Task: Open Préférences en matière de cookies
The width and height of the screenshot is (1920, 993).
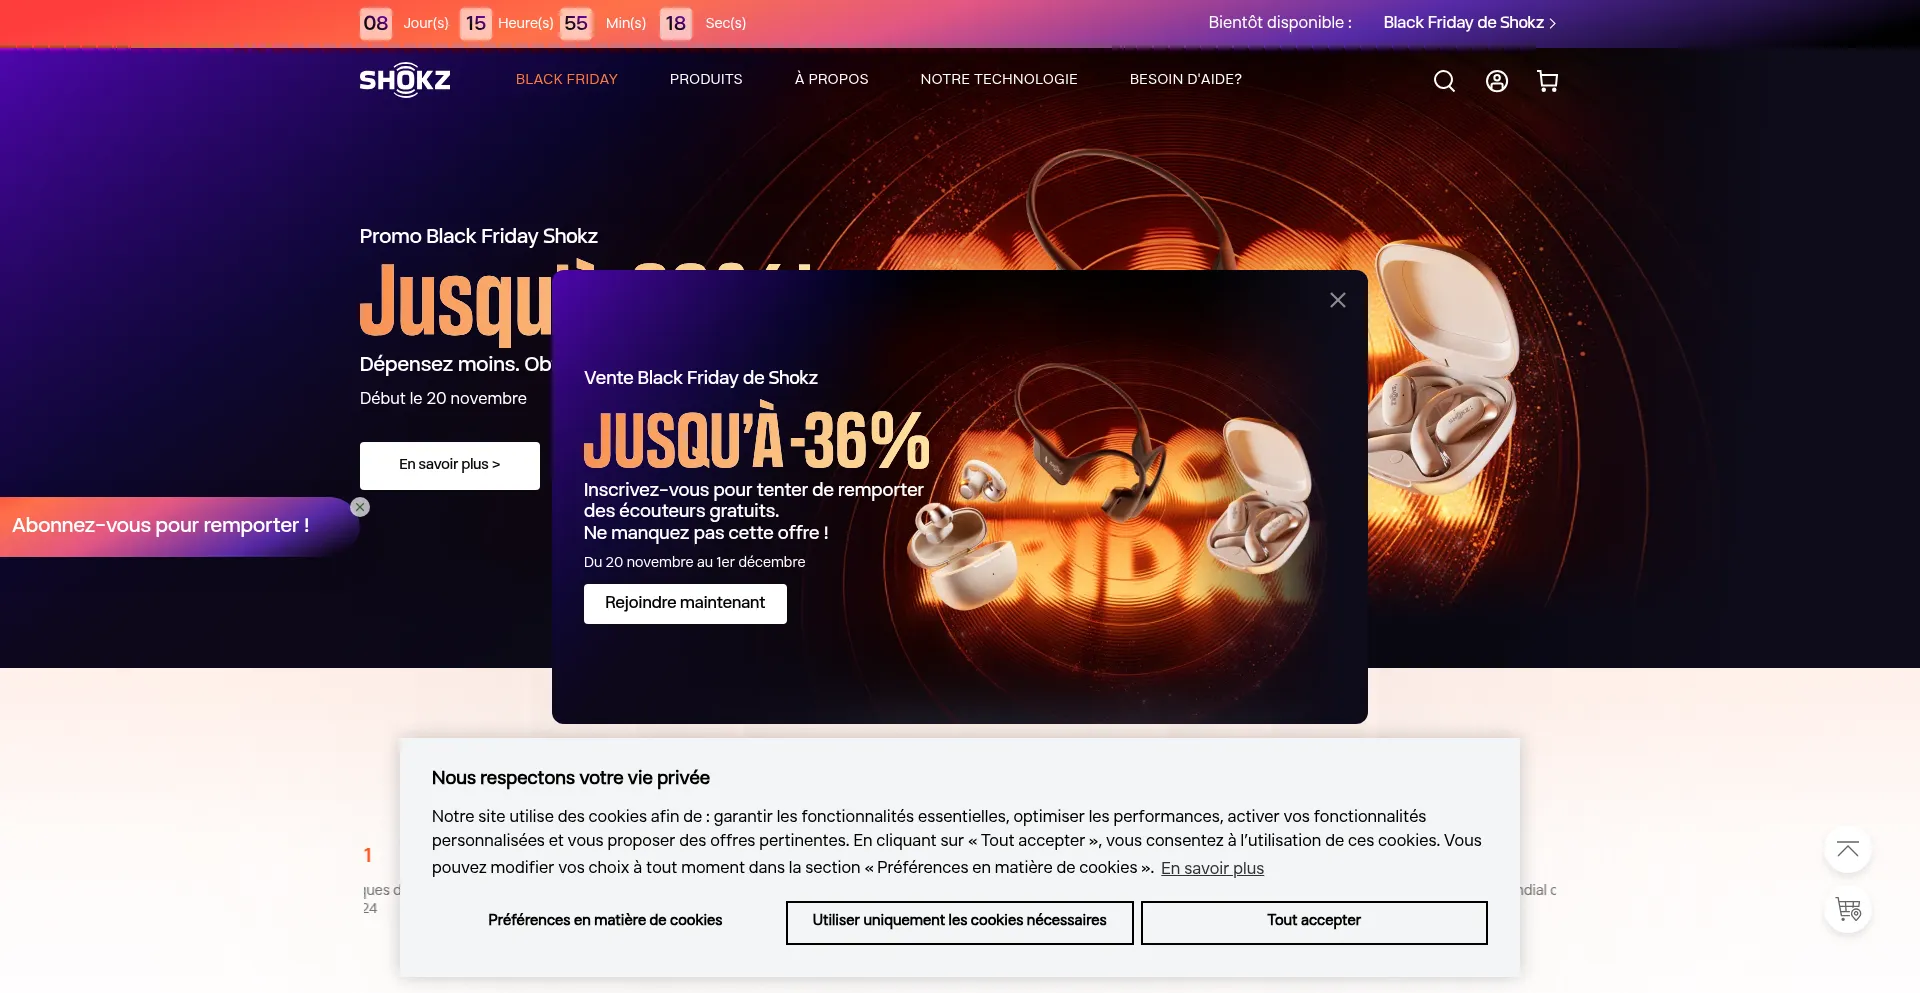Action: (605, 921)
